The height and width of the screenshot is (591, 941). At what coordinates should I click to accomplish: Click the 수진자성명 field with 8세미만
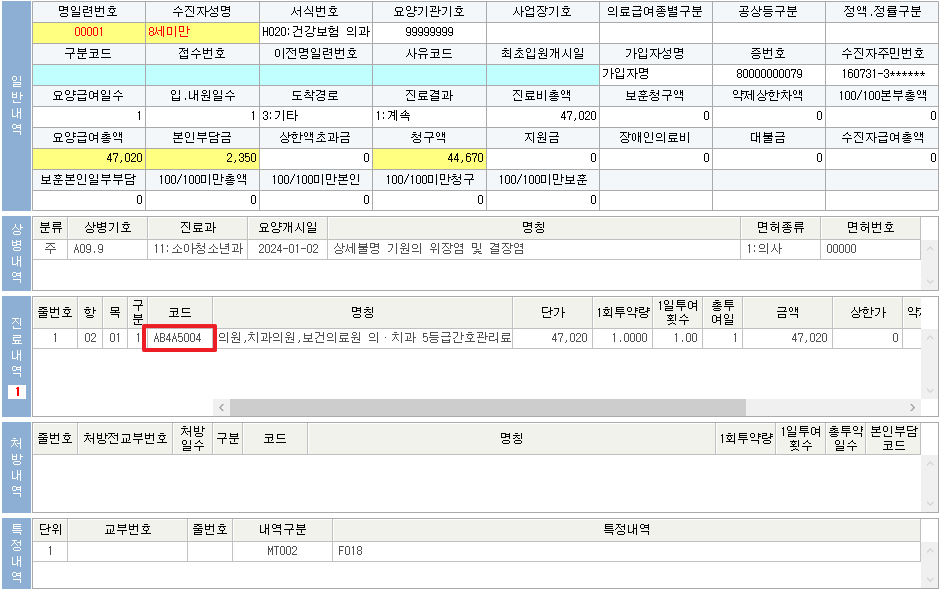[202, 32]
